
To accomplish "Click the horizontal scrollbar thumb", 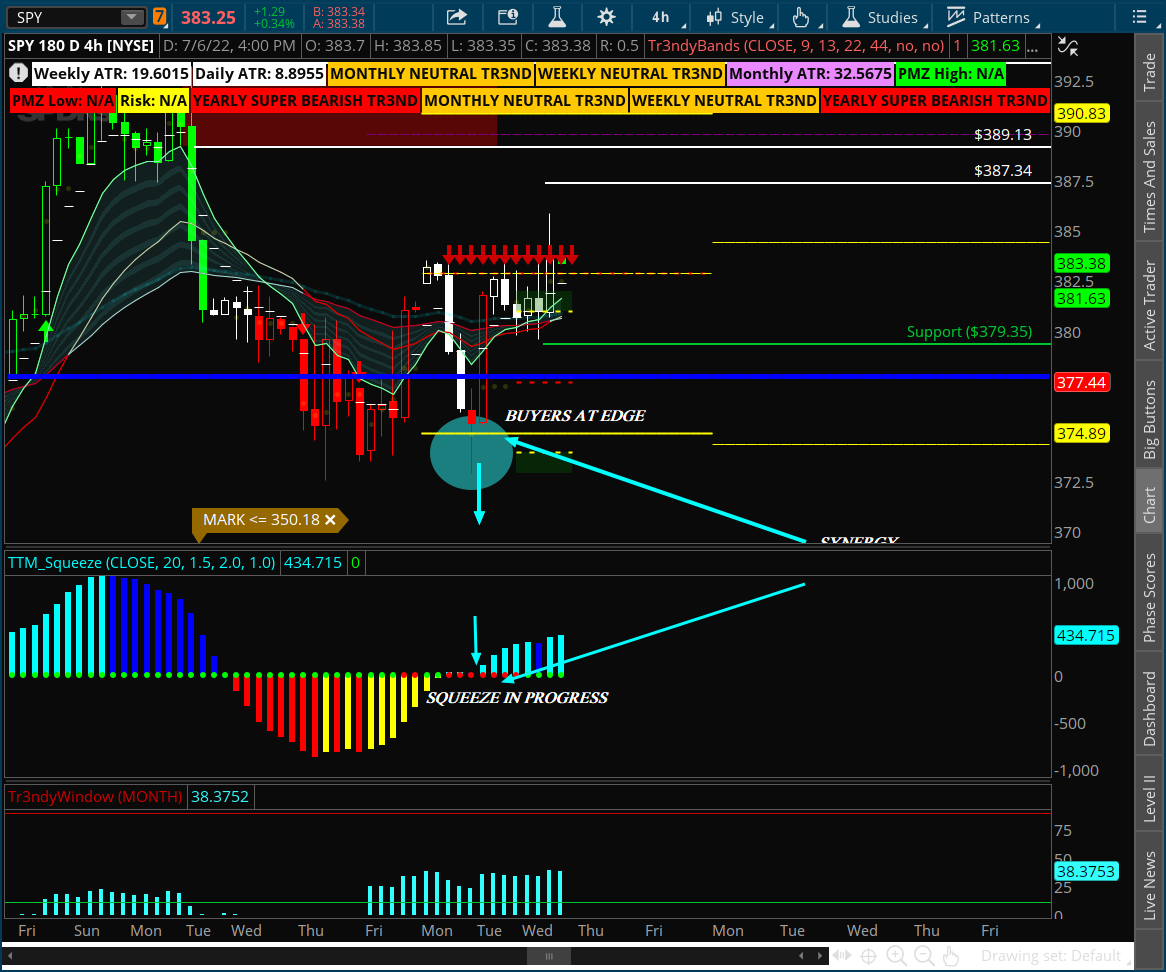I will coord(549,956).
